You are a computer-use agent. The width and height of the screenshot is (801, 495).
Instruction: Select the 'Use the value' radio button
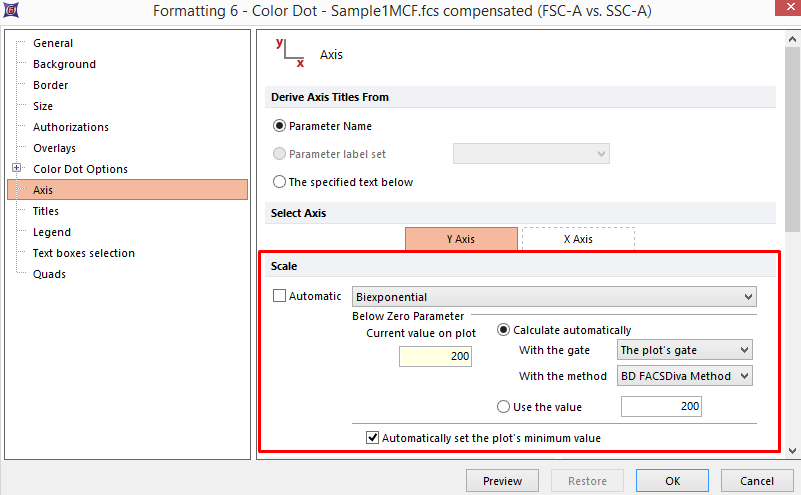click(x=504, y=407)
